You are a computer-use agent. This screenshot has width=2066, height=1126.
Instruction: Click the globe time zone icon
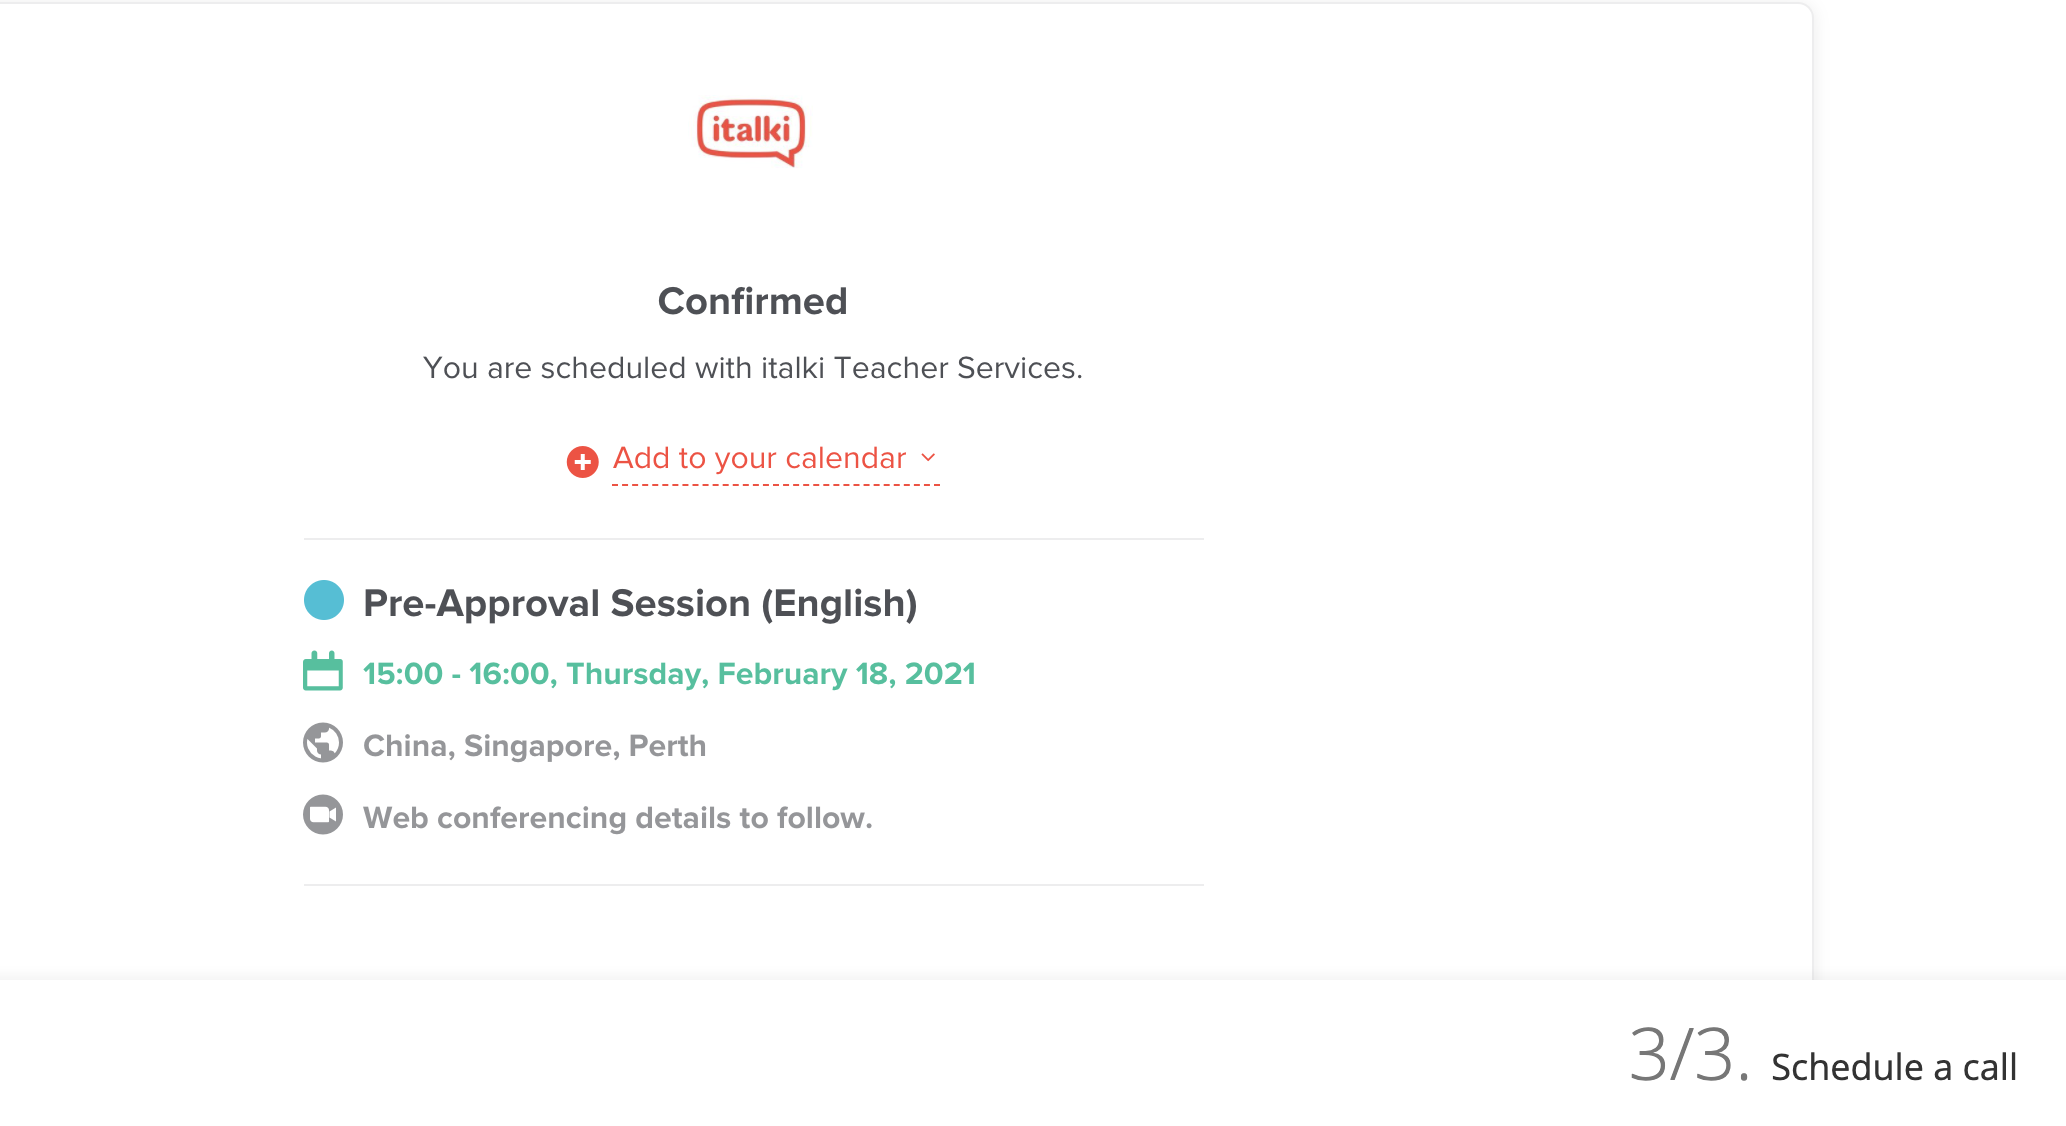tap(323, 743)
